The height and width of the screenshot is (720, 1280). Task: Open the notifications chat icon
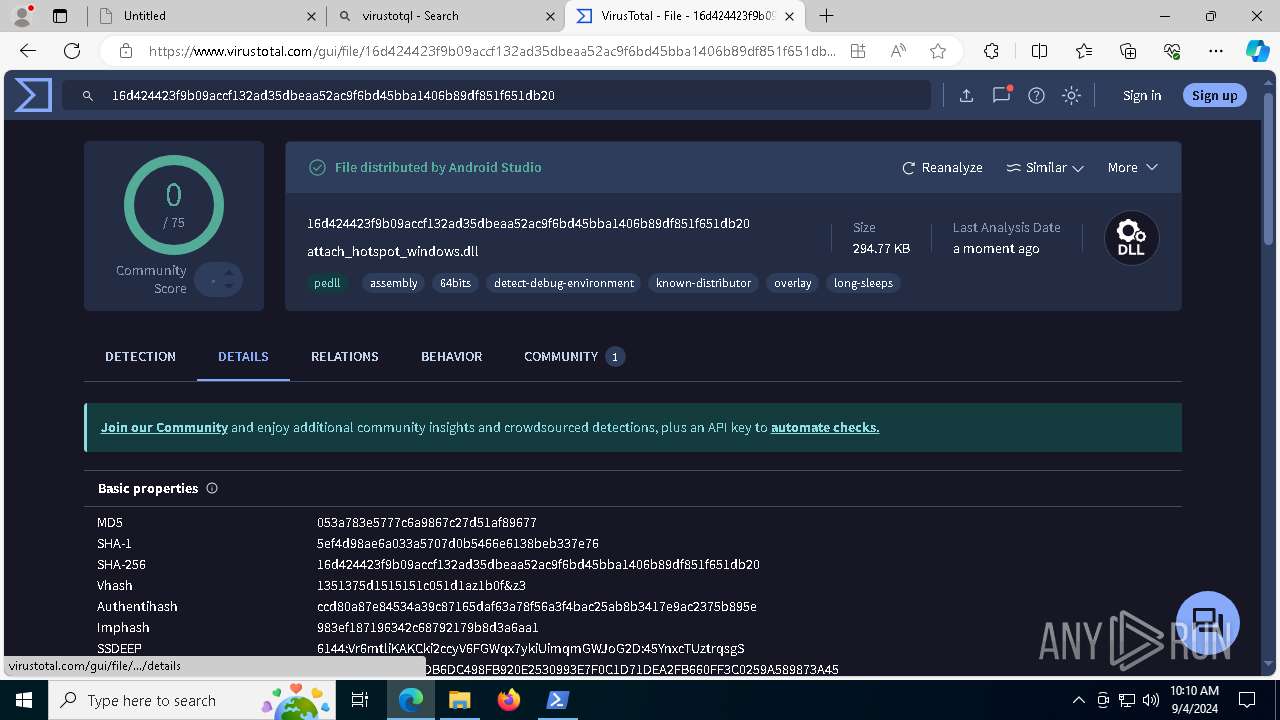coord(1001,95)
